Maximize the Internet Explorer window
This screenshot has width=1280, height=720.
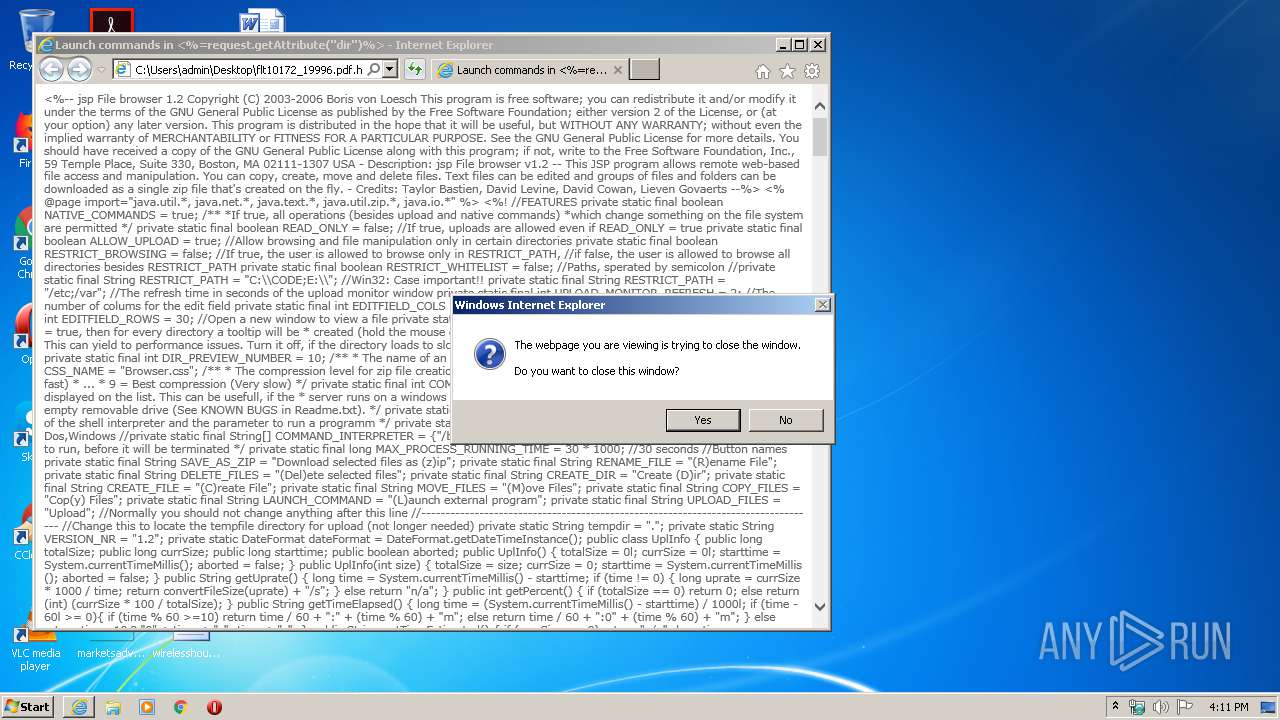point(799,45)
